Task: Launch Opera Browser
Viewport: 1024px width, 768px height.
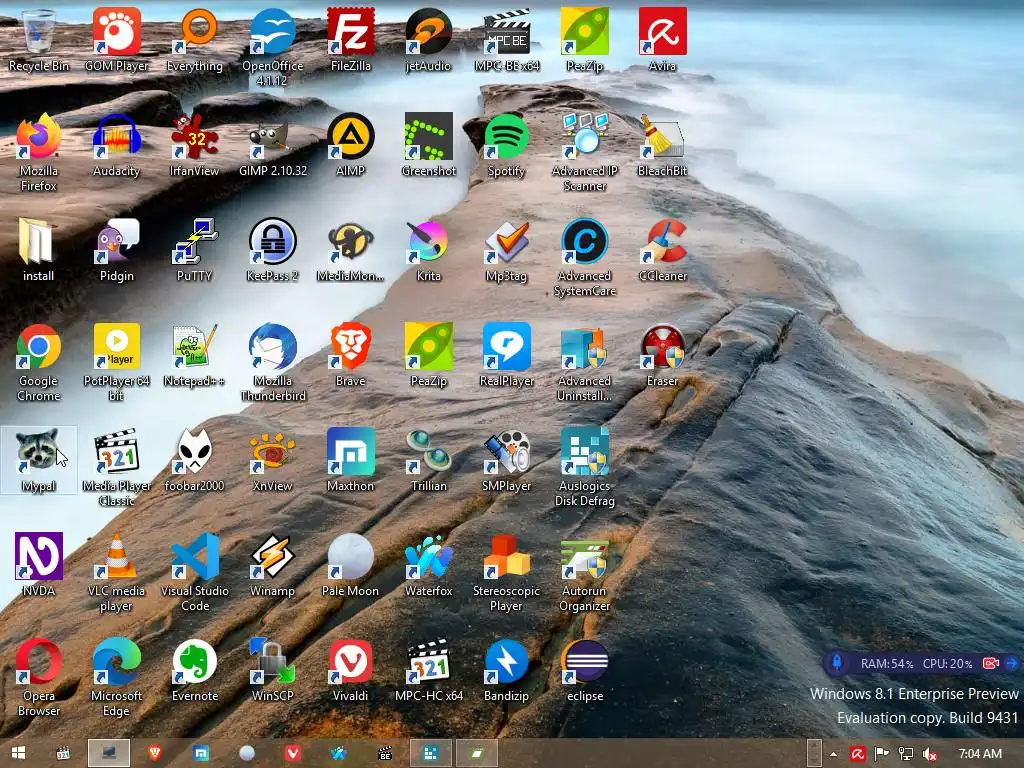Action: [x=39, y=677]
